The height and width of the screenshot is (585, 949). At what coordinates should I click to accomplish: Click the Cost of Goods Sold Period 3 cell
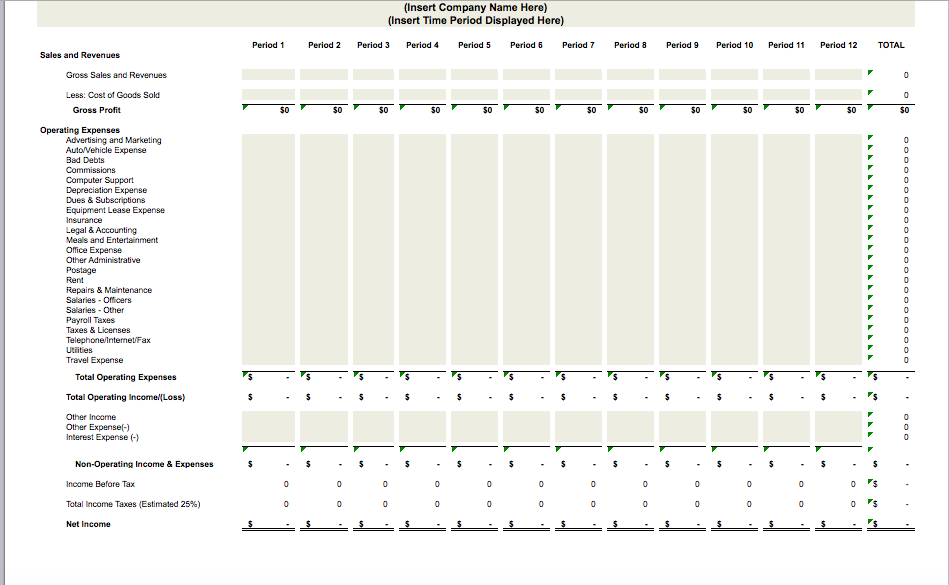(x=373, y=94)
